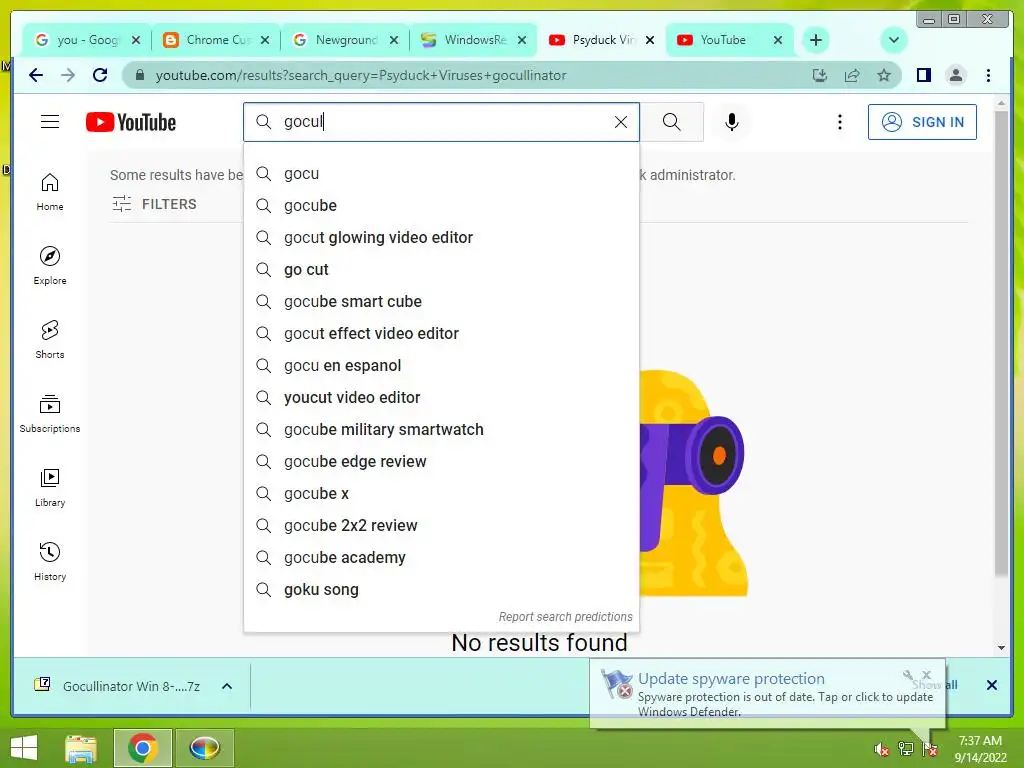The height and width of the screenshot is (768, 1024).
Task: Share this page icon
Action: click(x=852, y=75)
